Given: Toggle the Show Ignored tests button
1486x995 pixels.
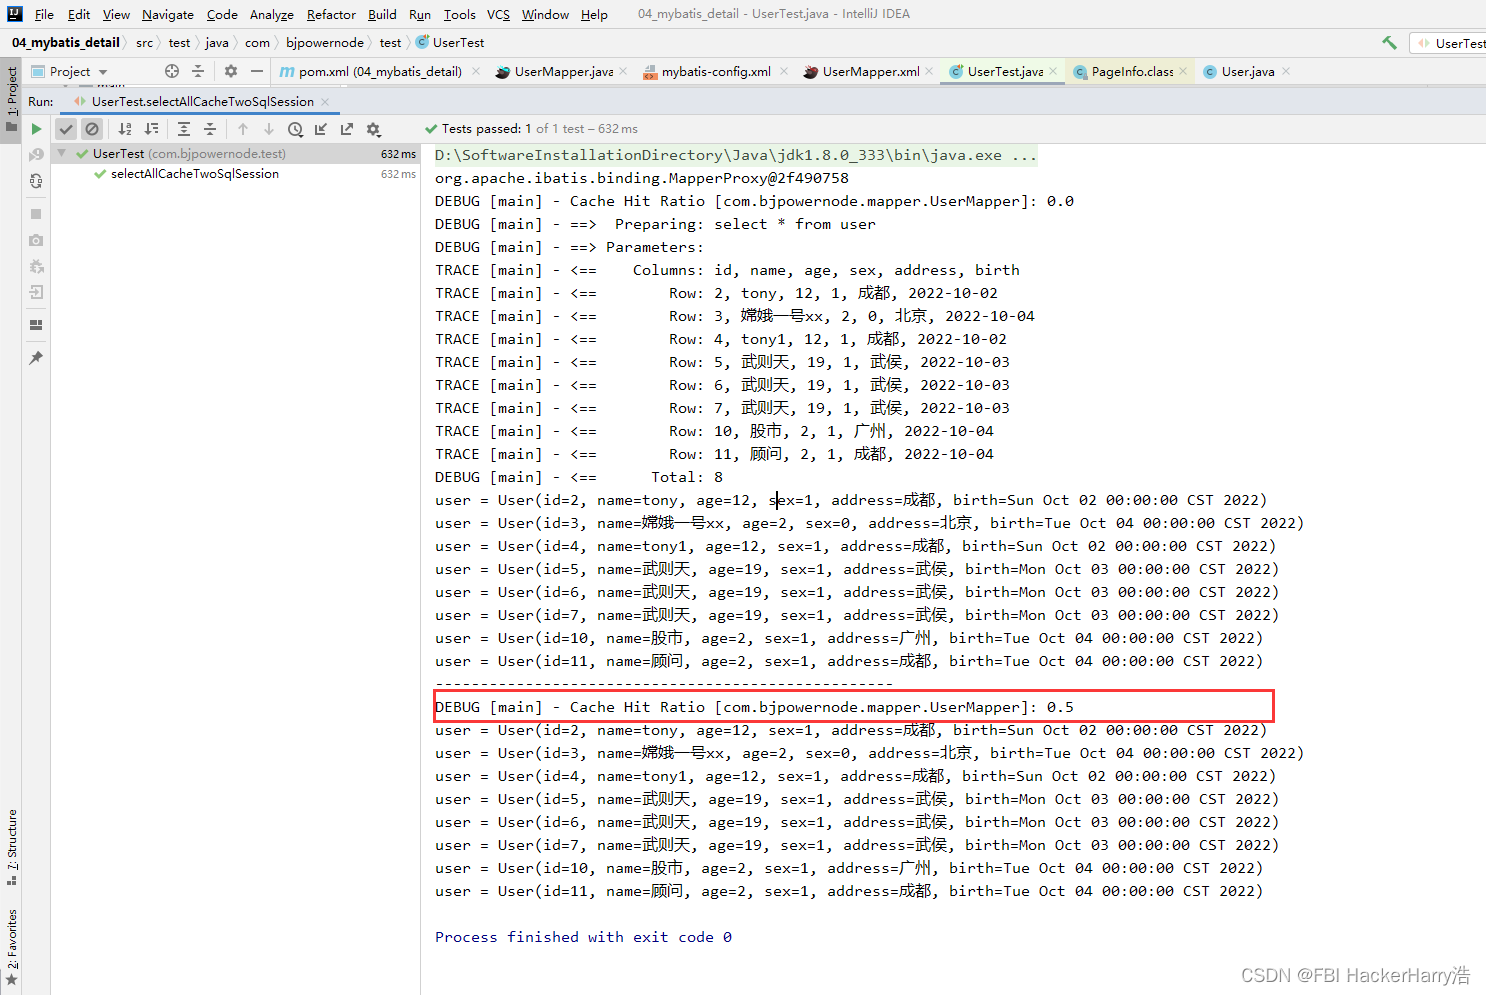Looking at the screenshot, I should click(x=92, y=129).
